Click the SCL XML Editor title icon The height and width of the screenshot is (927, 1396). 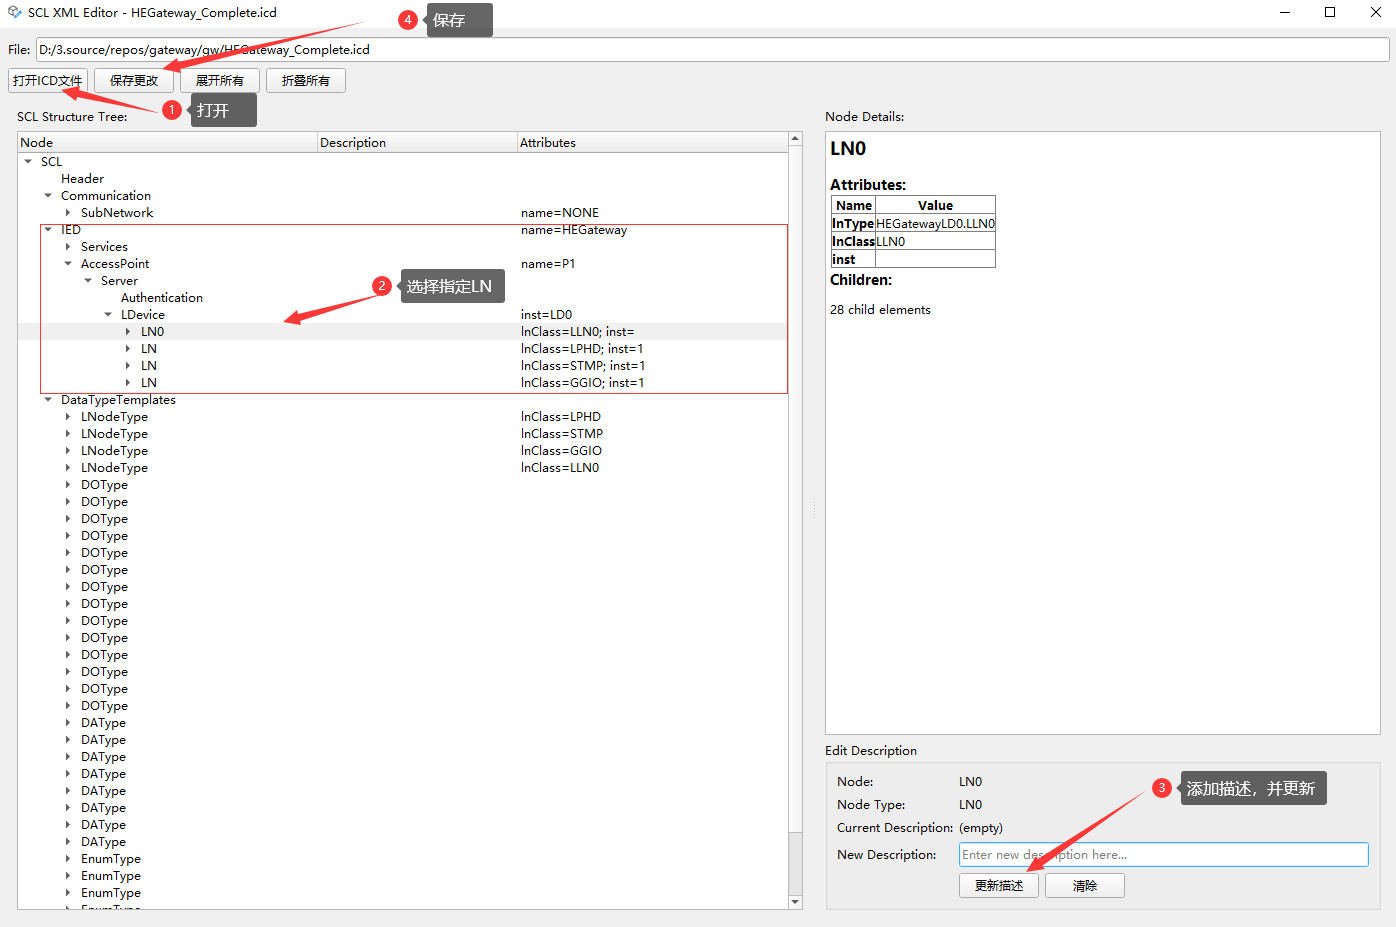pyautogui.click(x=14, y=13)
